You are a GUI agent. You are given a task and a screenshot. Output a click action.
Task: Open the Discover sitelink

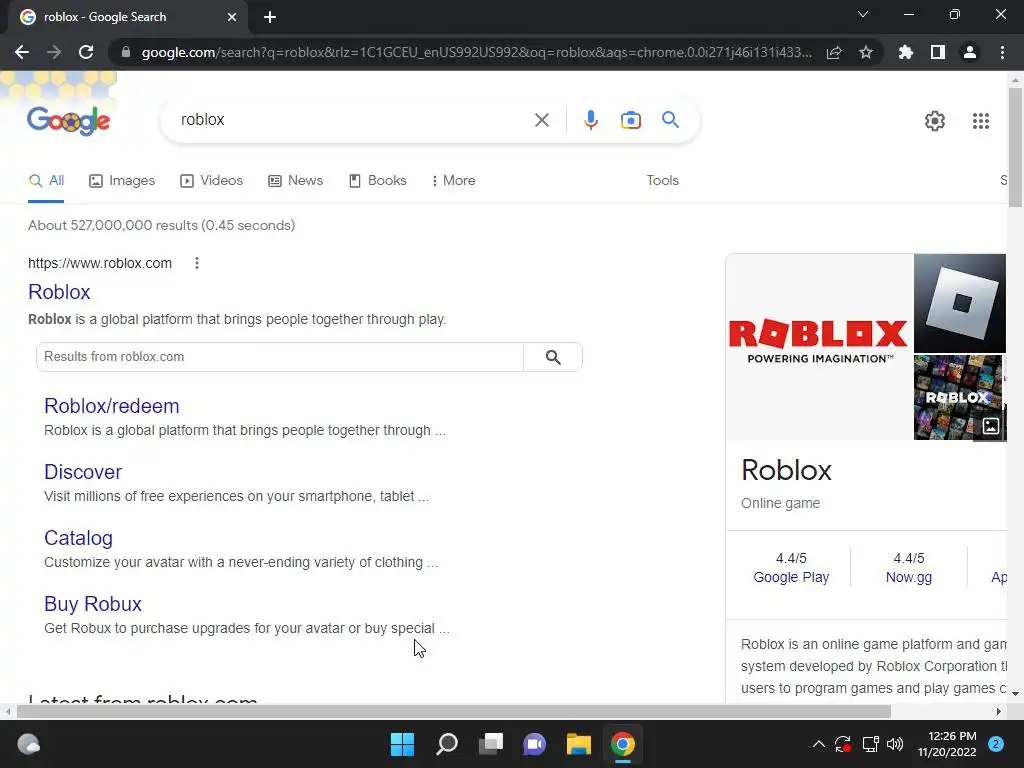point(83,472)
